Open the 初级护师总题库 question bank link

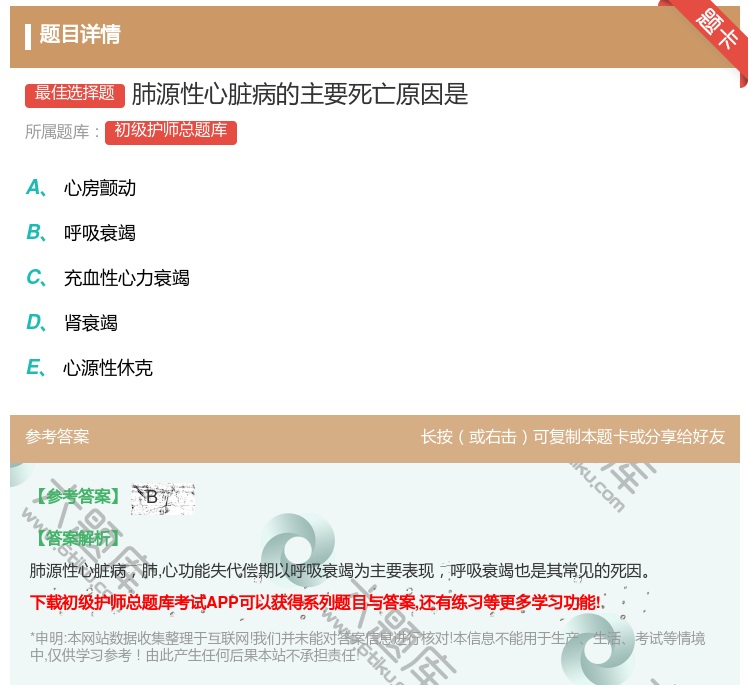(x=171, y=132)
